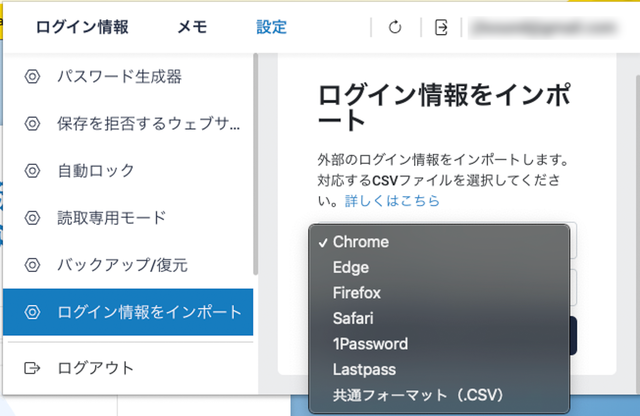Choose 共通フォーマット（.CSV） from dropdown
Screen dimensions: 640x416
click(x=439, y=395)
